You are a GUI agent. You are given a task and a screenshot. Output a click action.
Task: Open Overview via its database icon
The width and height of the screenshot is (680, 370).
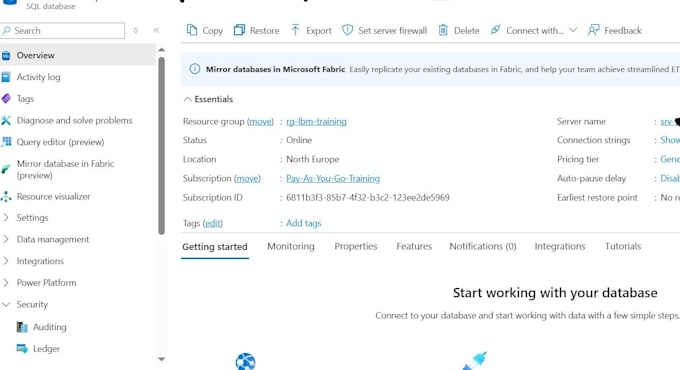click(x=6, y=55)
